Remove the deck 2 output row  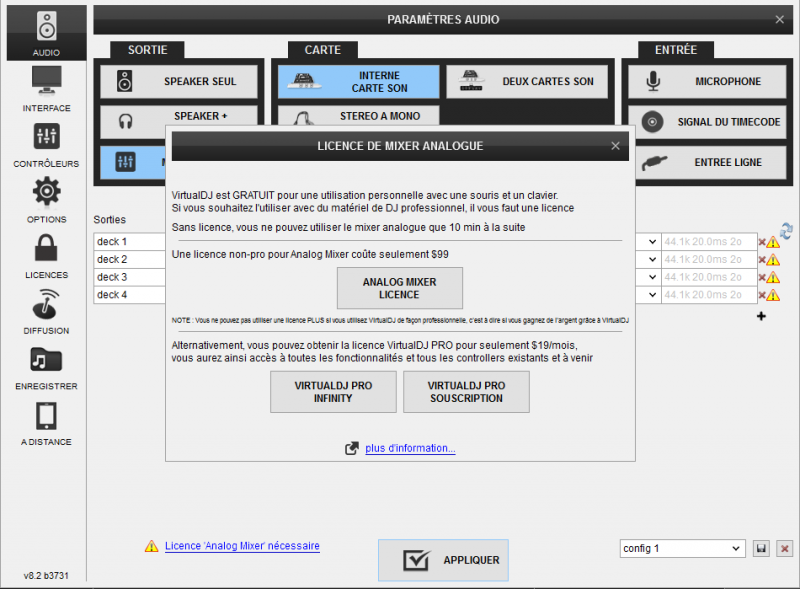762,260
